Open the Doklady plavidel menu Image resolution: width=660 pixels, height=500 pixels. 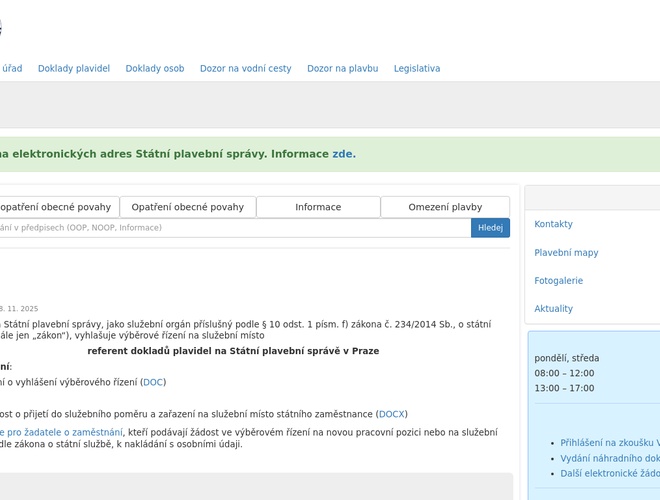74,69
